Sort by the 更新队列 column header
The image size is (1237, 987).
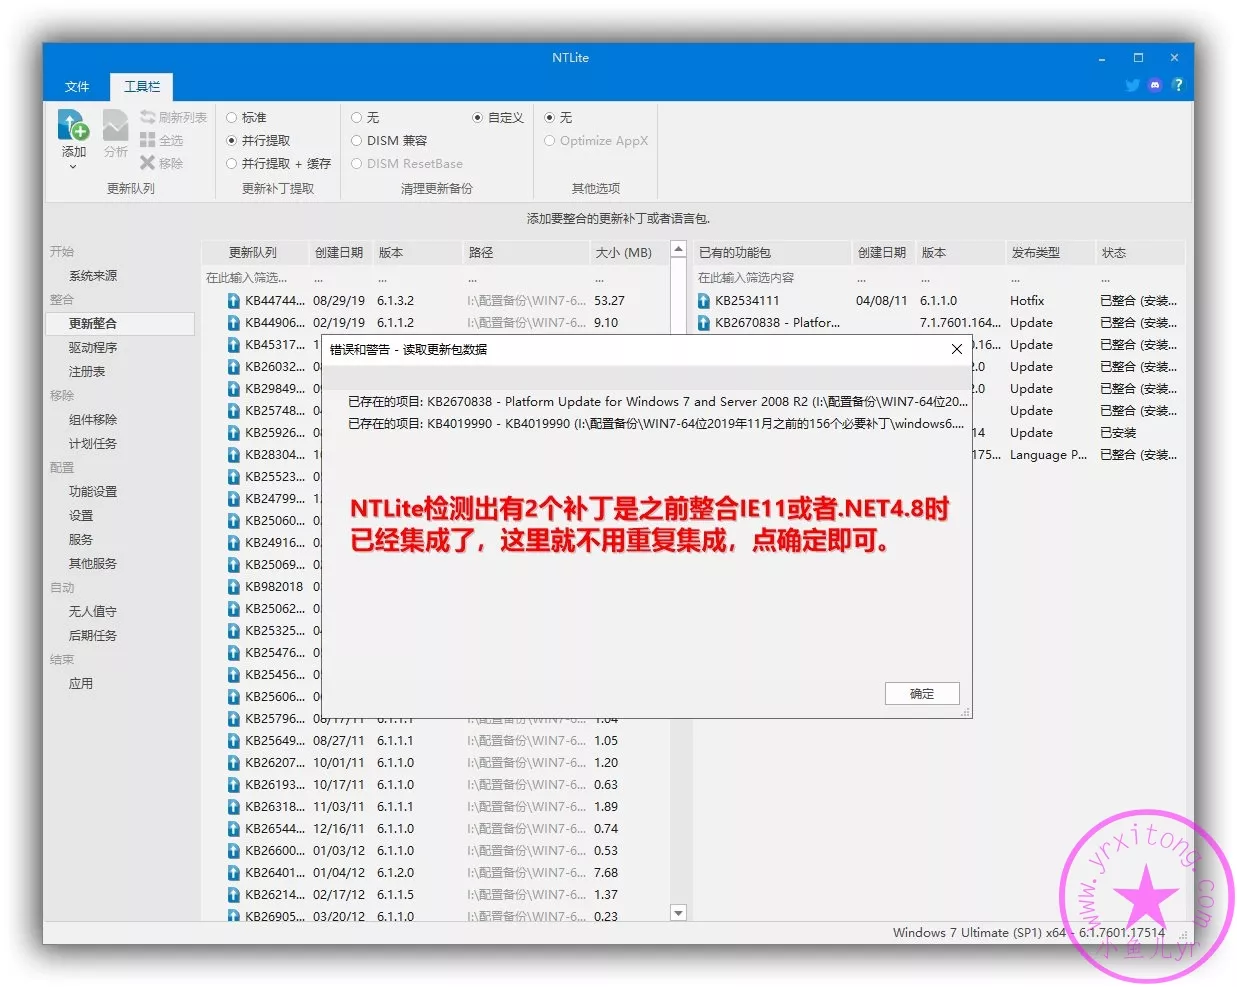pyautogui.click(x=253, y=252)
